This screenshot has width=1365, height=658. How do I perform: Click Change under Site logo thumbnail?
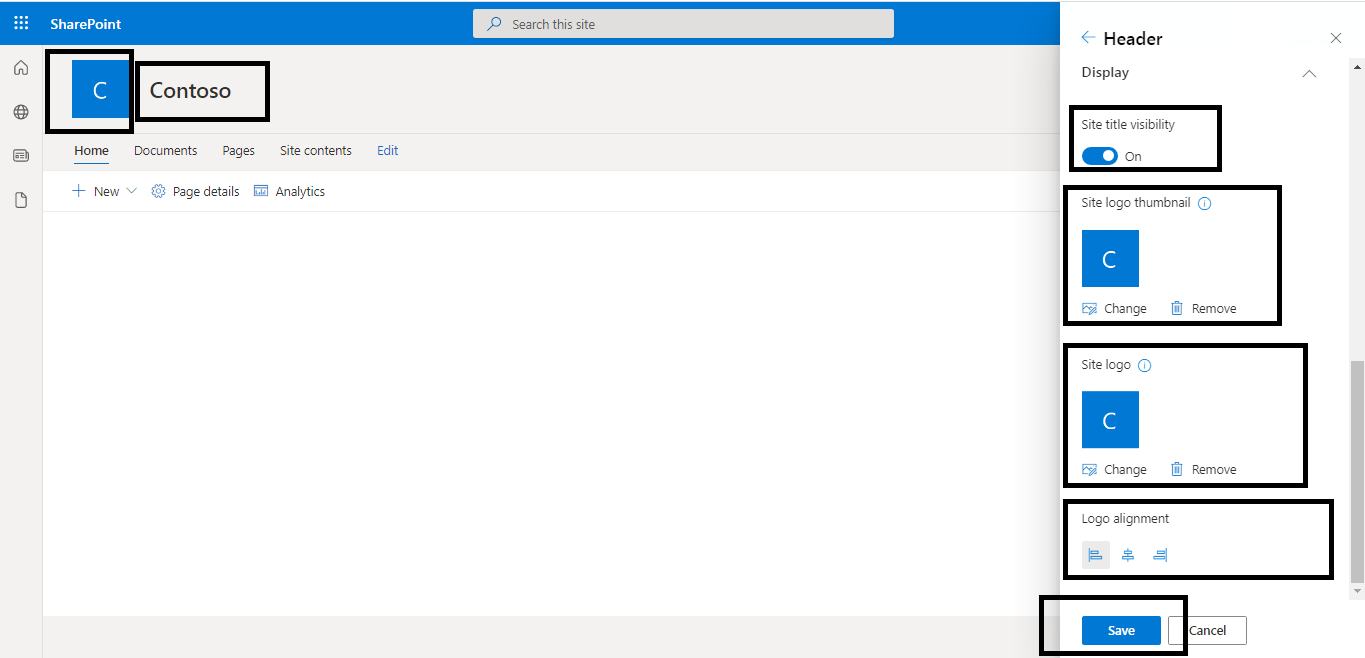click(1114, 308)
